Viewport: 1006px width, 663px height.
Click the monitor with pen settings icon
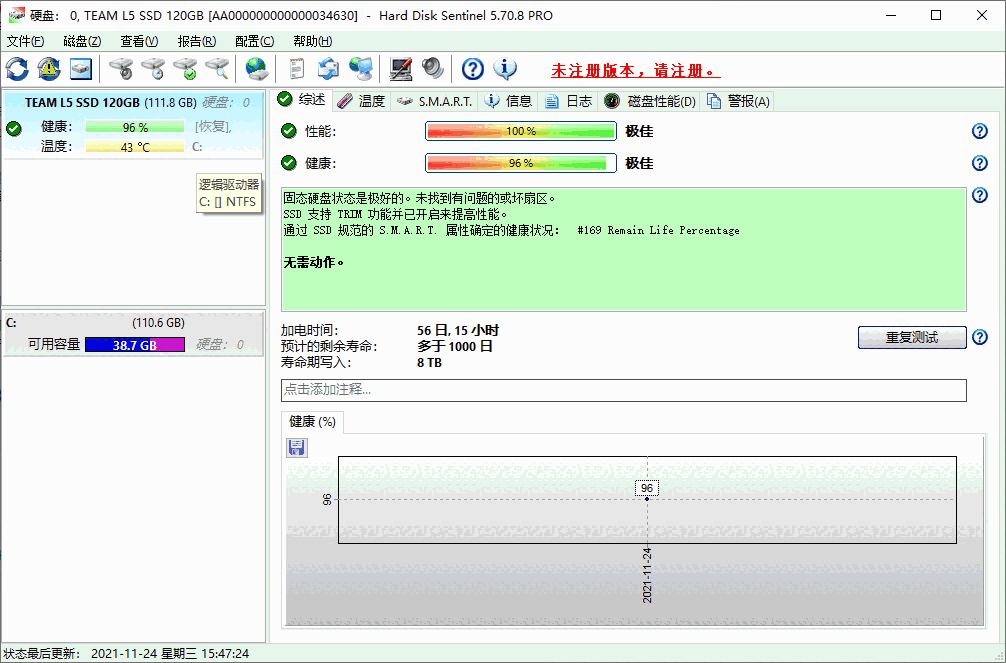pyautogui.click(x=400, y=69)
